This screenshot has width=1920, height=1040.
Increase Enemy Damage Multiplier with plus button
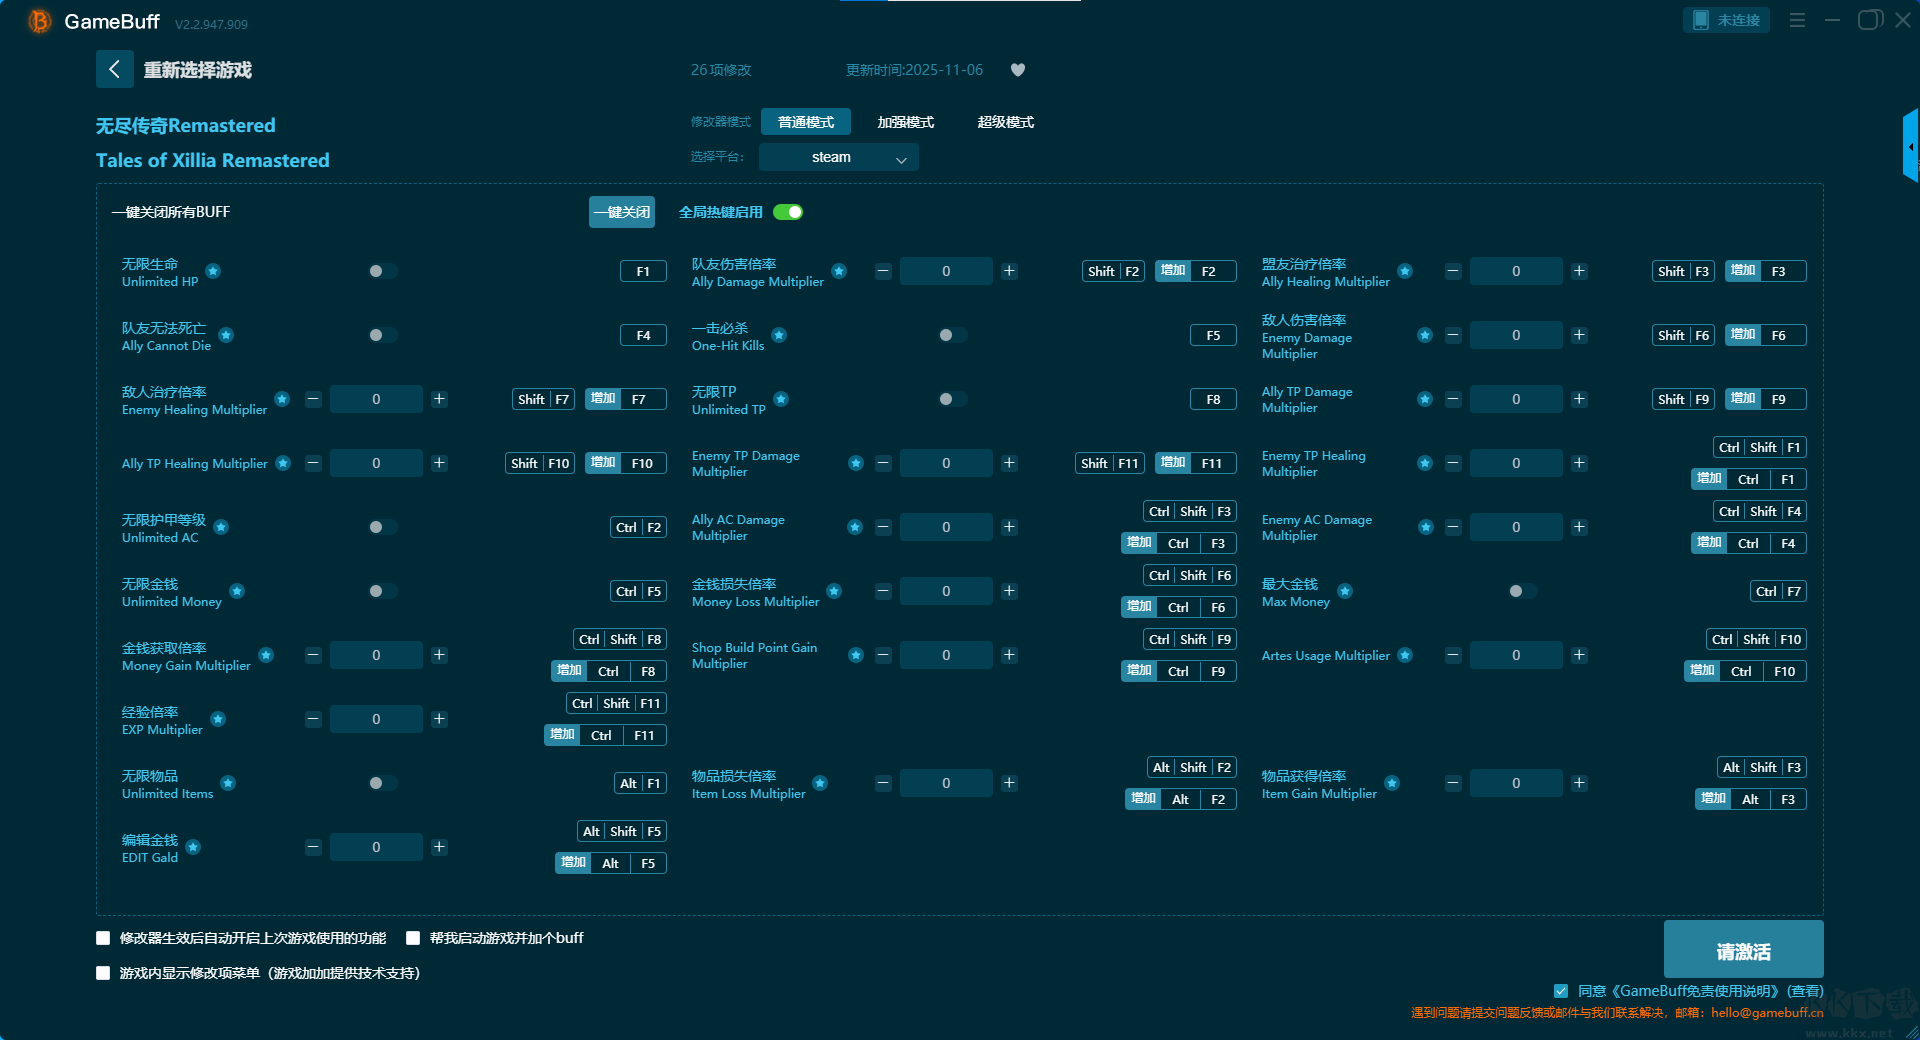[1579, 335]
